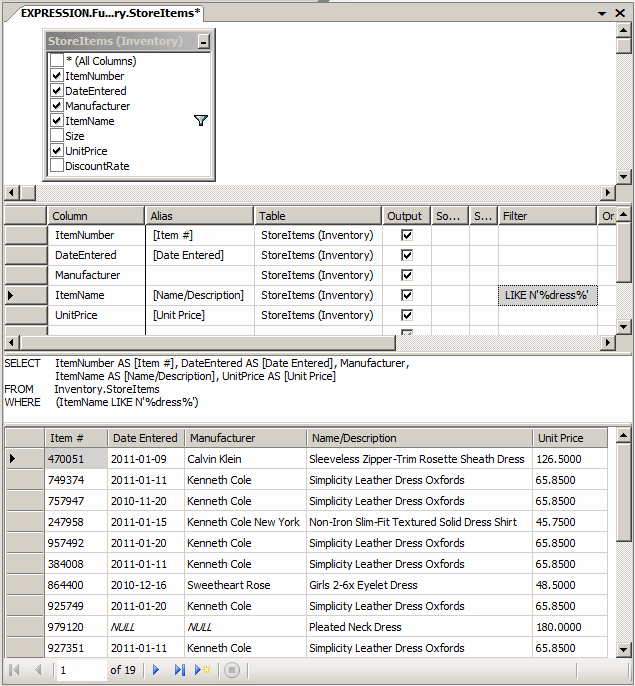The image size is (635, 686).
Task: Toggle Output checkbox for UnitPrice criteria row
Action: tap(407, 315)
